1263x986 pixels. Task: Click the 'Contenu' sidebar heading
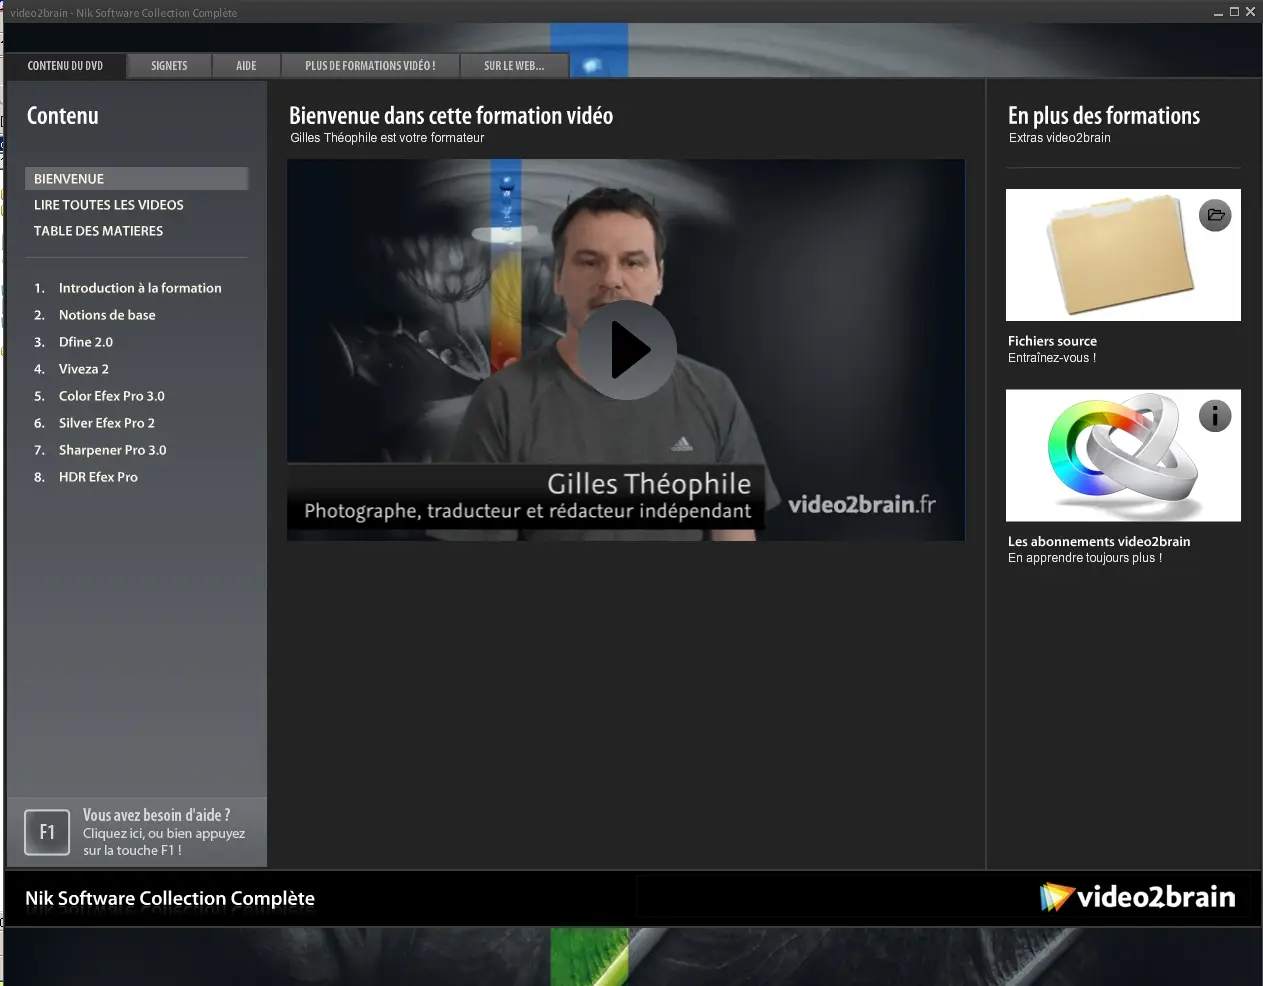pos(63,116)
